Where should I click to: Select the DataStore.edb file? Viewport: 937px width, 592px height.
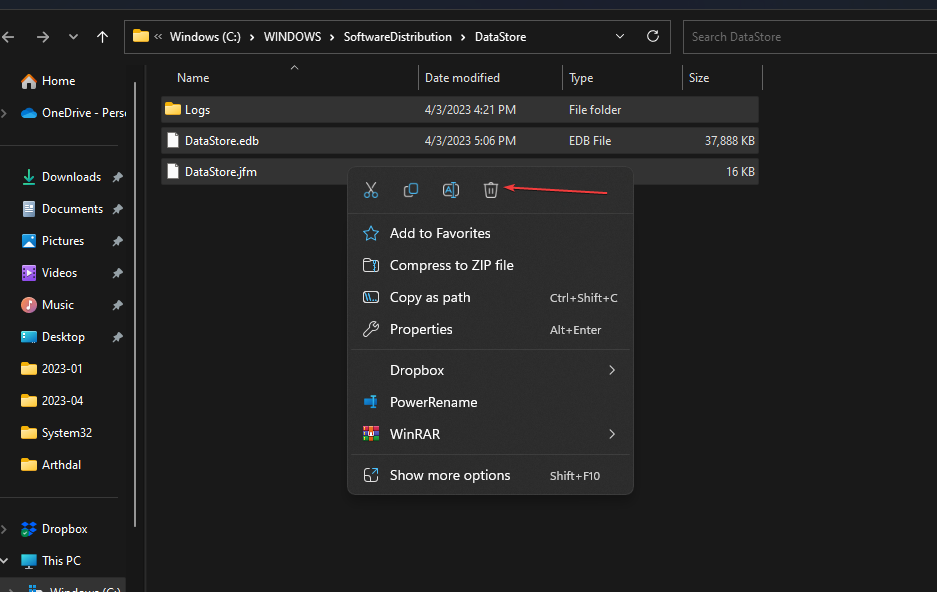click(x=222, y=141)
